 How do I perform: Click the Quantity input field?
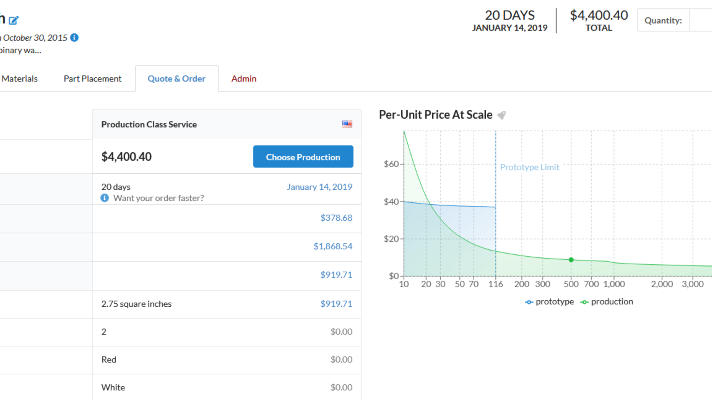coord(699,20)
